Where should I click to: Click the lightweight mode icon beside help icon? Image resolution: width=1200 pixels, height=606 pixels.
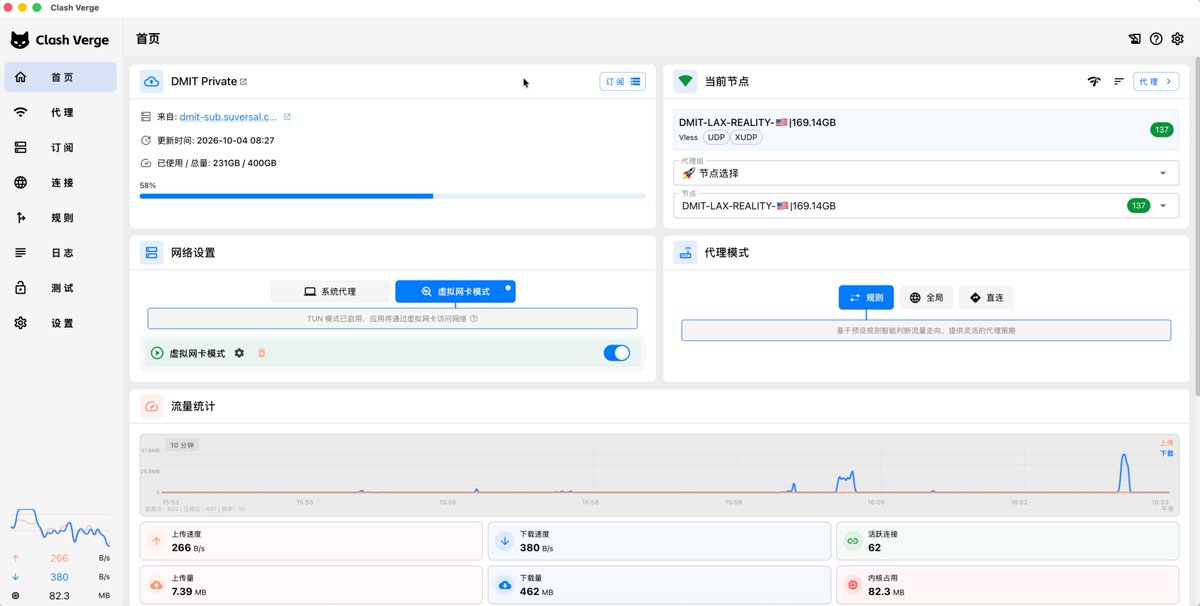click(1134, 39)
